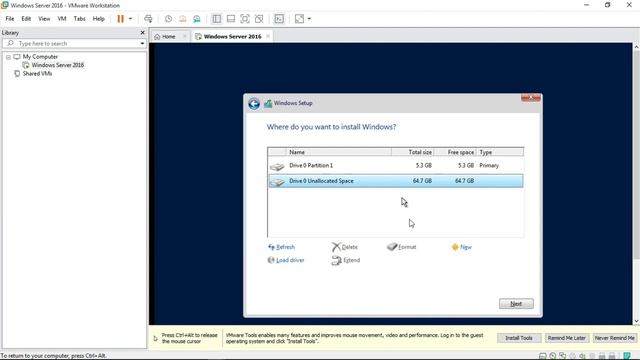Open the Tabs menu

(80, 19)
